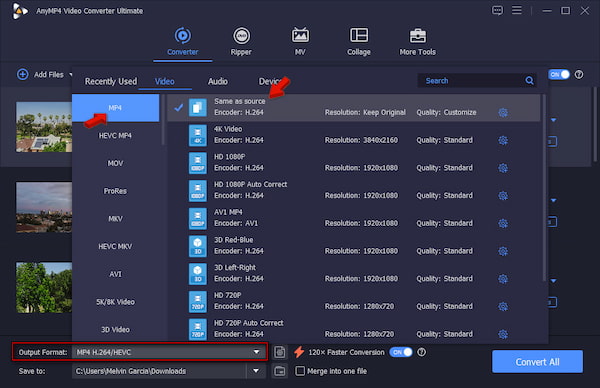Select HEVC MP4 format category

pyautogui.click(x=116, y=135)
